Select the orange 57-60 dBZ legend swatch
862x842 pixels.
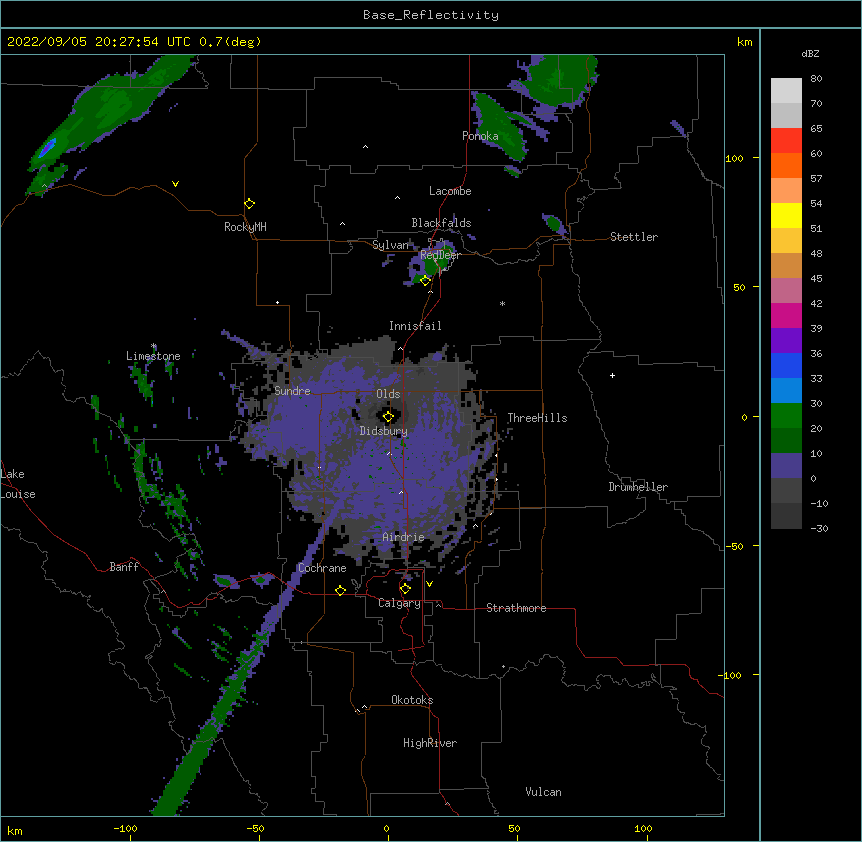[786, 165]
